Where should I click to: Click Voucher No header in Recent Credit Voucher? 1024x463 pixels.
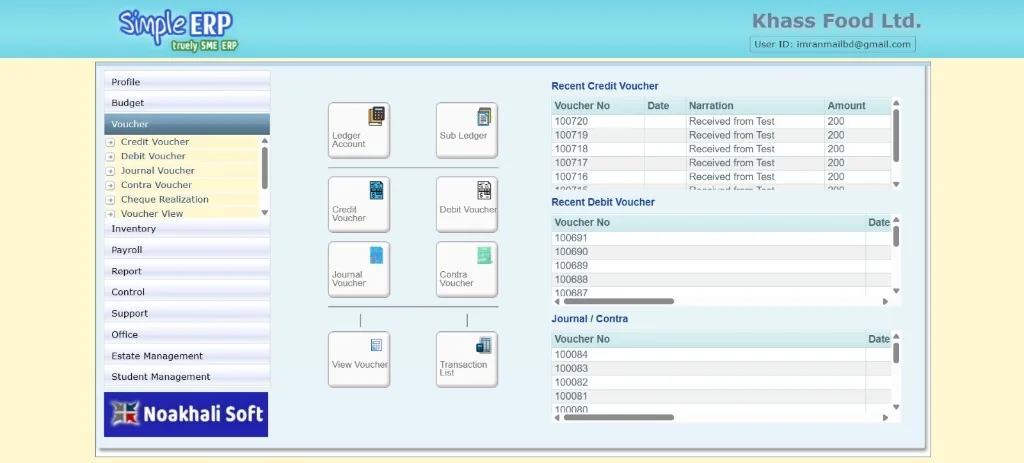tap(598, 106)
